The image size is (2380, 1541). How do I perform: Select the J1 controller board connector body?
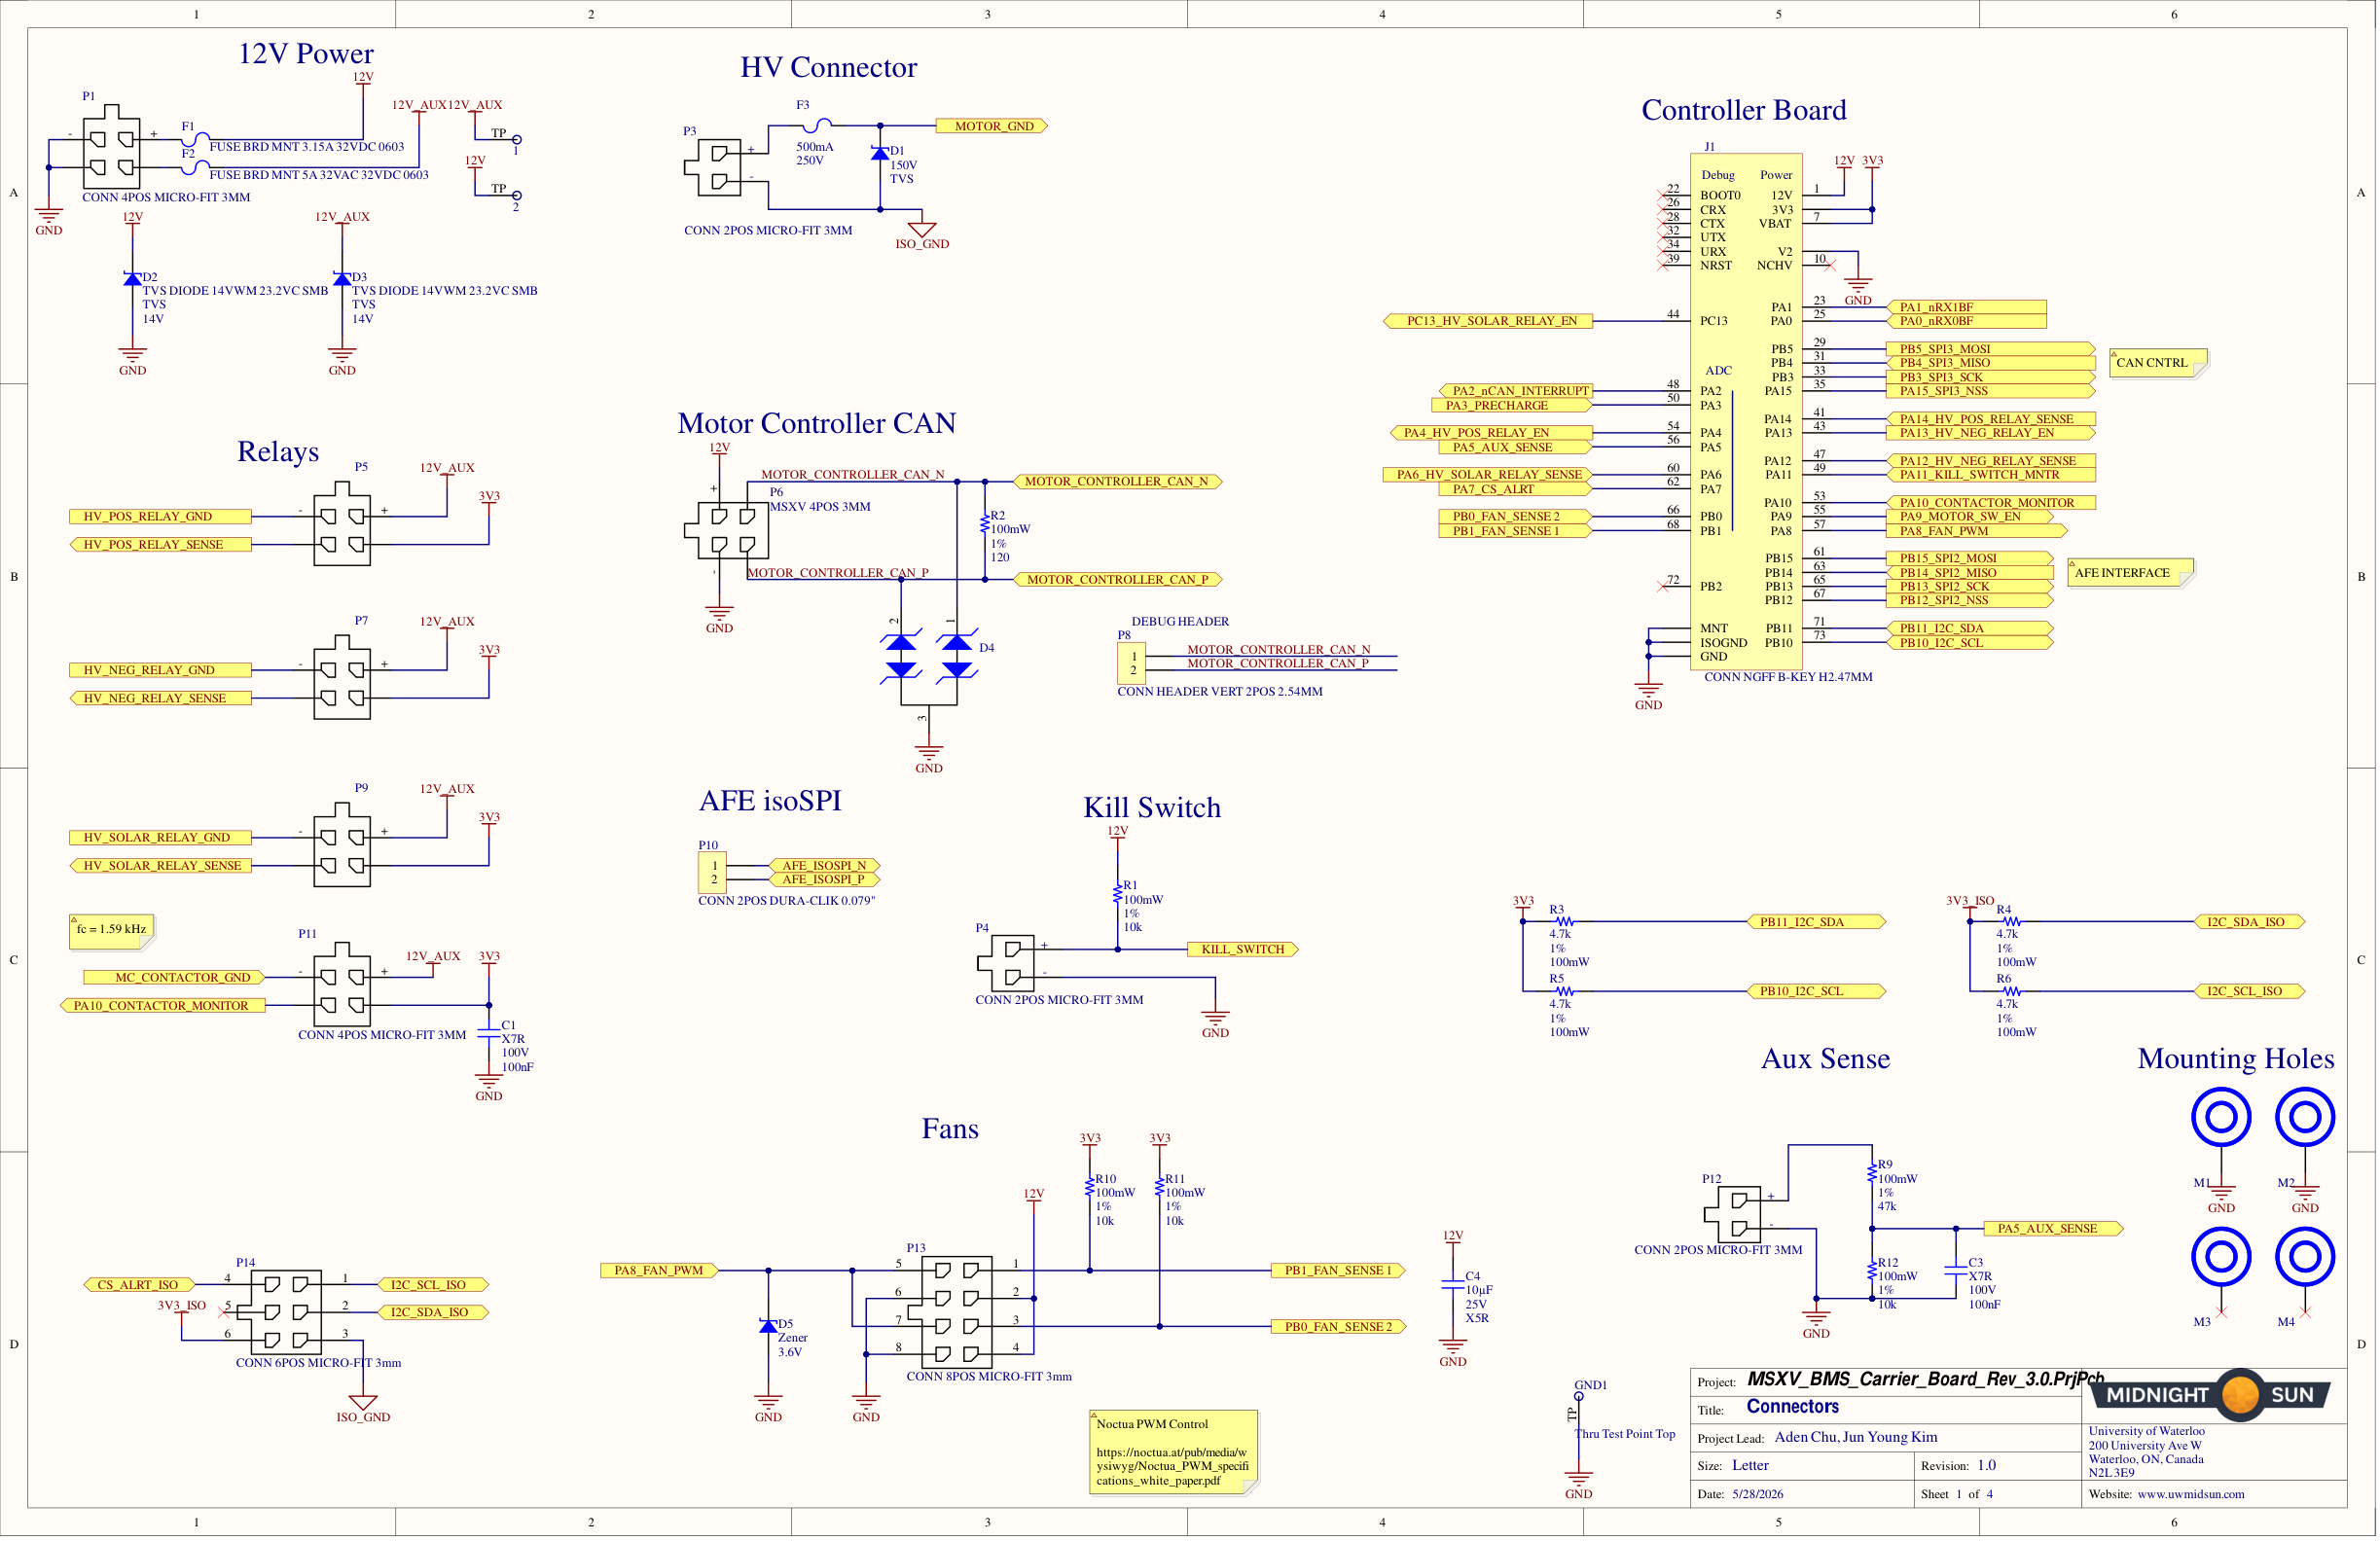click(1746, 411)
